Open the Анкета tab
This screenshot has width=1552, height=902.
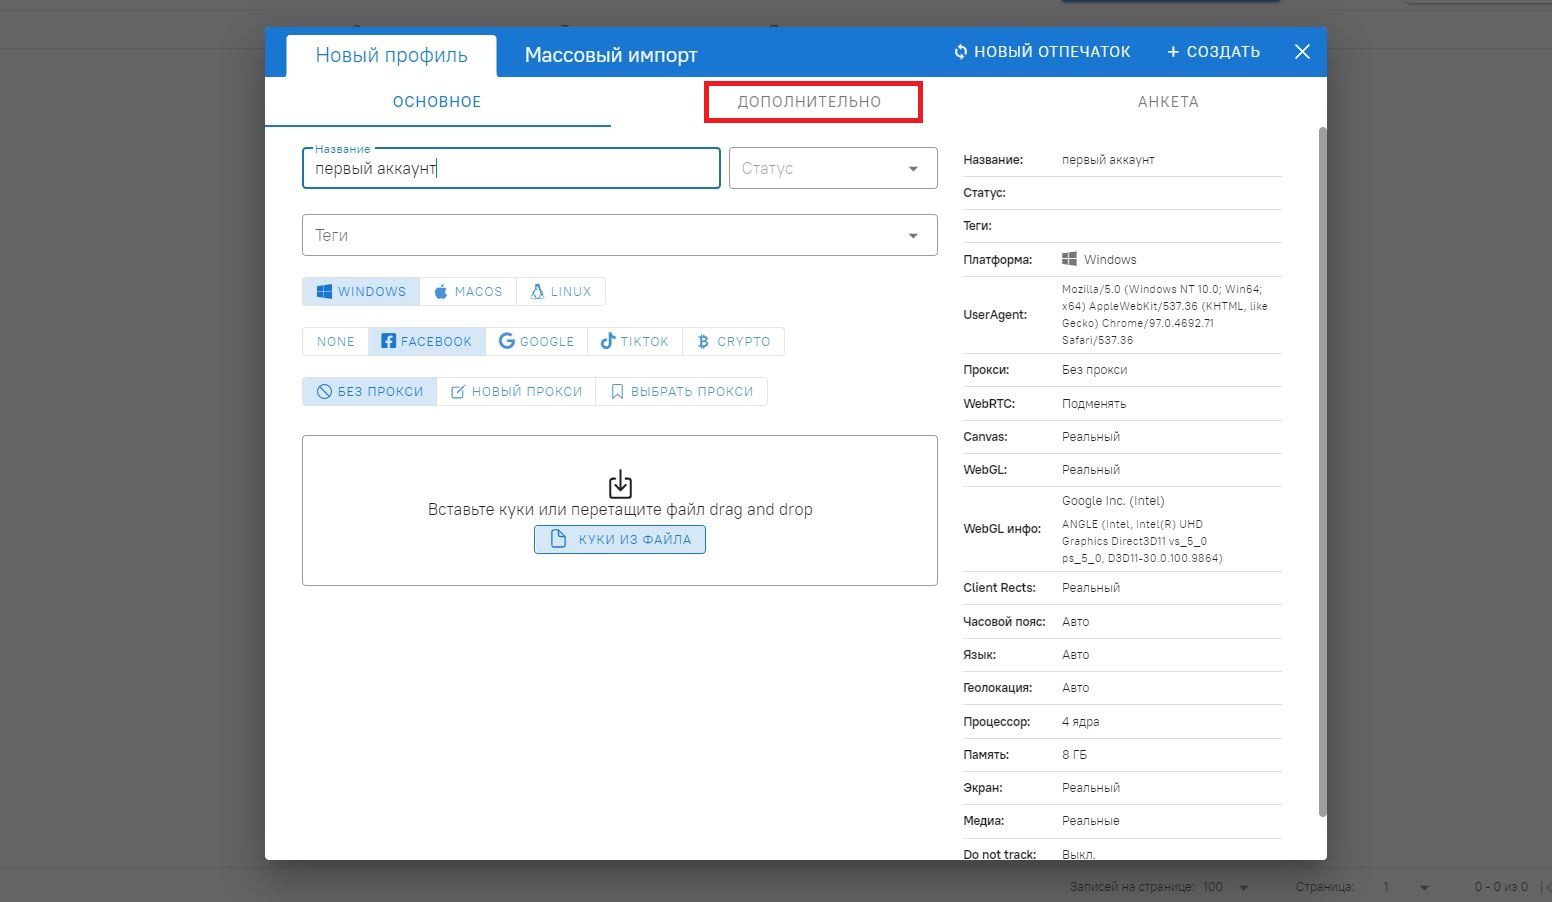1168,102
